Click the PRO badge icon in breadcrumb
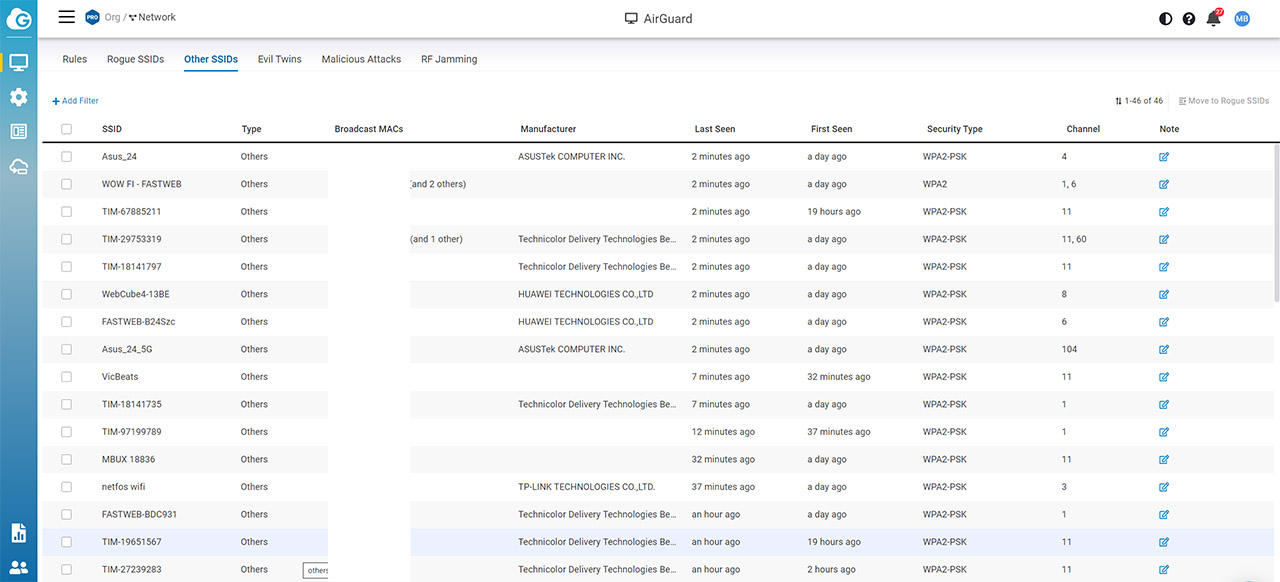The height and width of the screenshot is (582, 1280). click(x=93, y=17)
